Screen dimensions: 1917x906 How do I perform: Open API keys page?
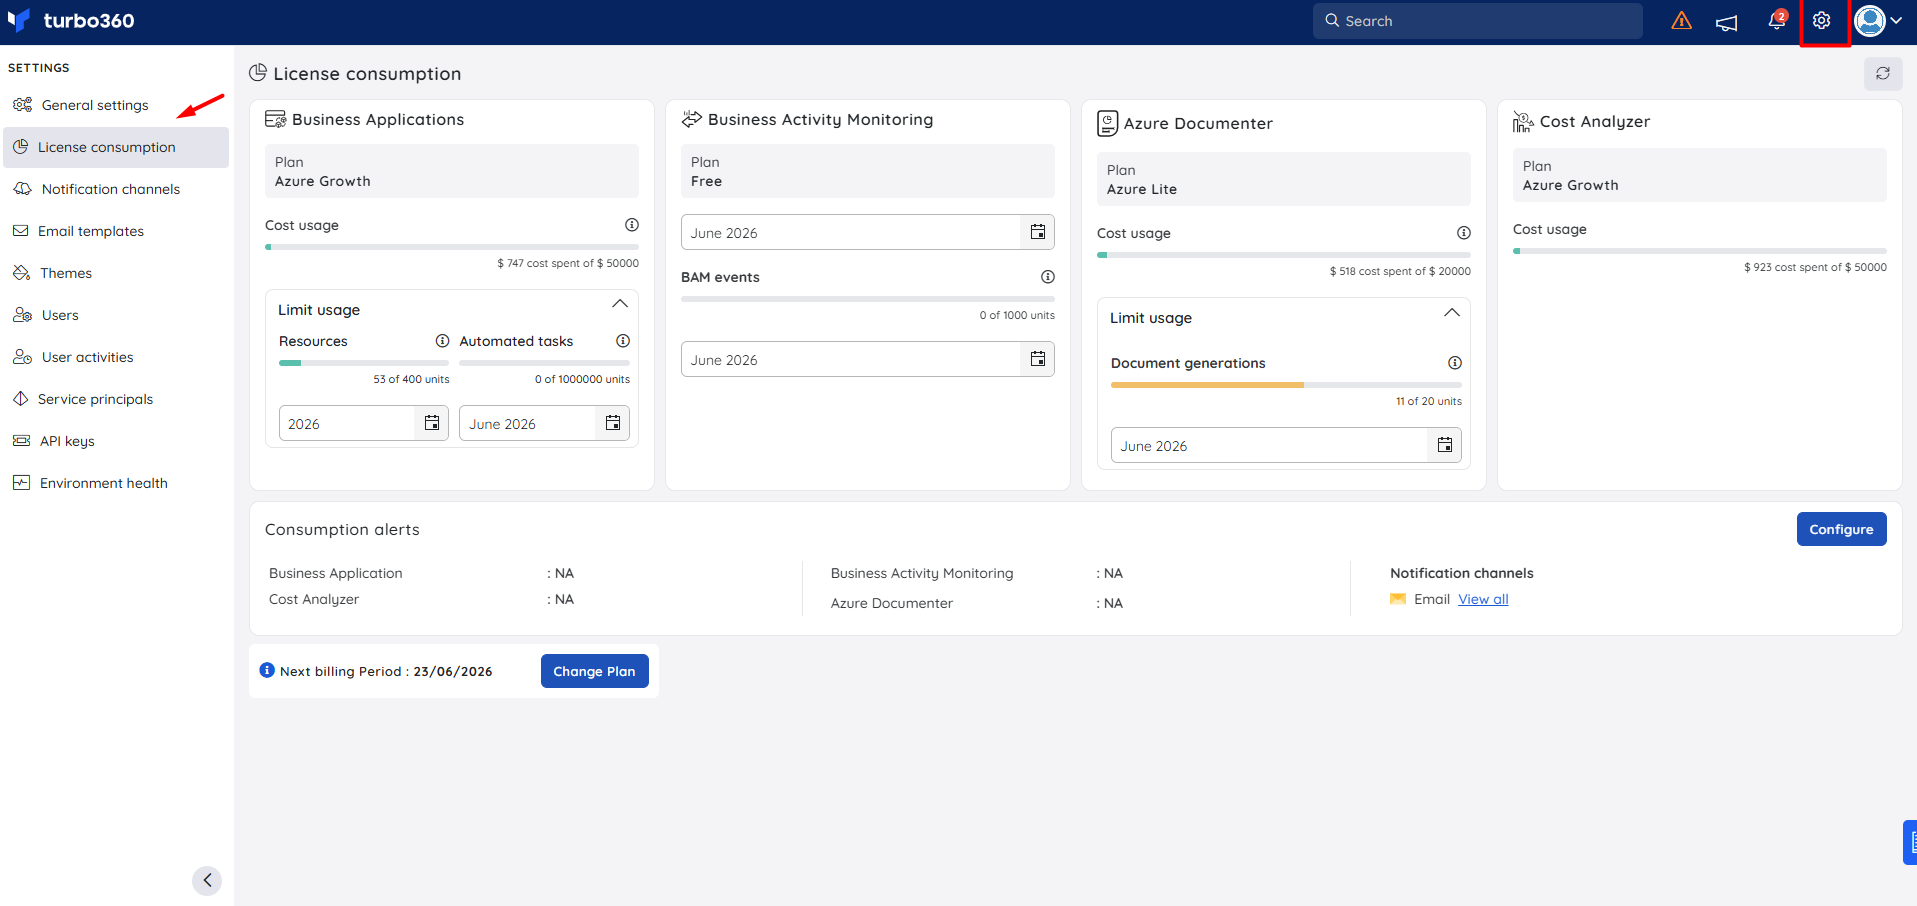(116, 441)
